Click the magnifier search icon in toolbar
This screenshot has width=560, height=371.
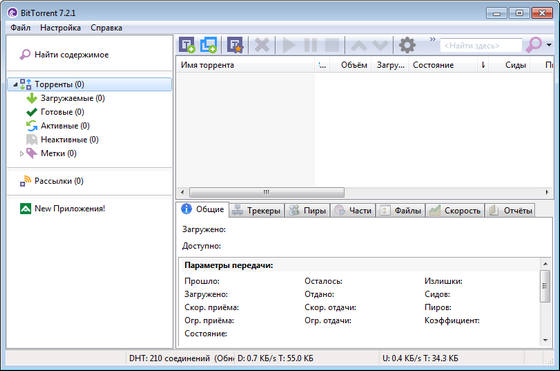[534, 45]
